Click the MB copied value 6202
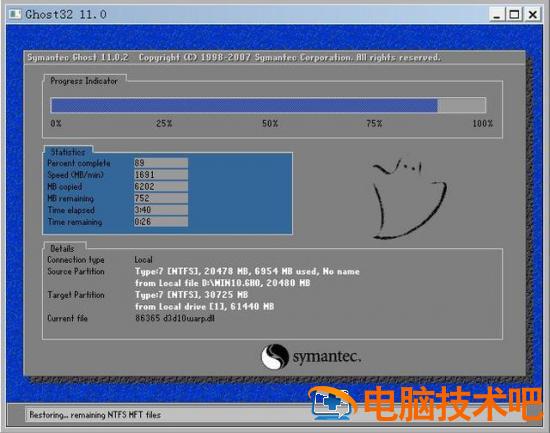The height and width of the screenshot is (433, 550). pos(161,186)
